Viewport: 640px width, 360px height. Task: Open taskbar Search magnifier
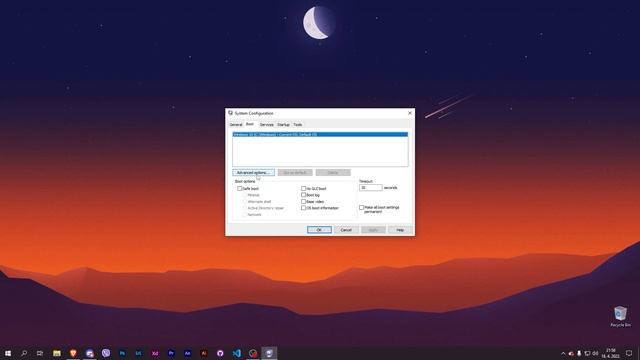click(x=24, y=353)
